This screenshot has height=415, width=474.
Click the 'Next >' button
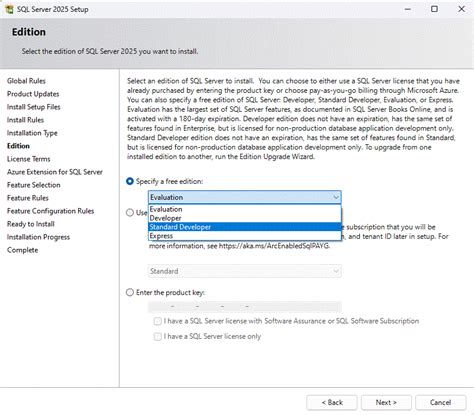[x=386, y=402]
